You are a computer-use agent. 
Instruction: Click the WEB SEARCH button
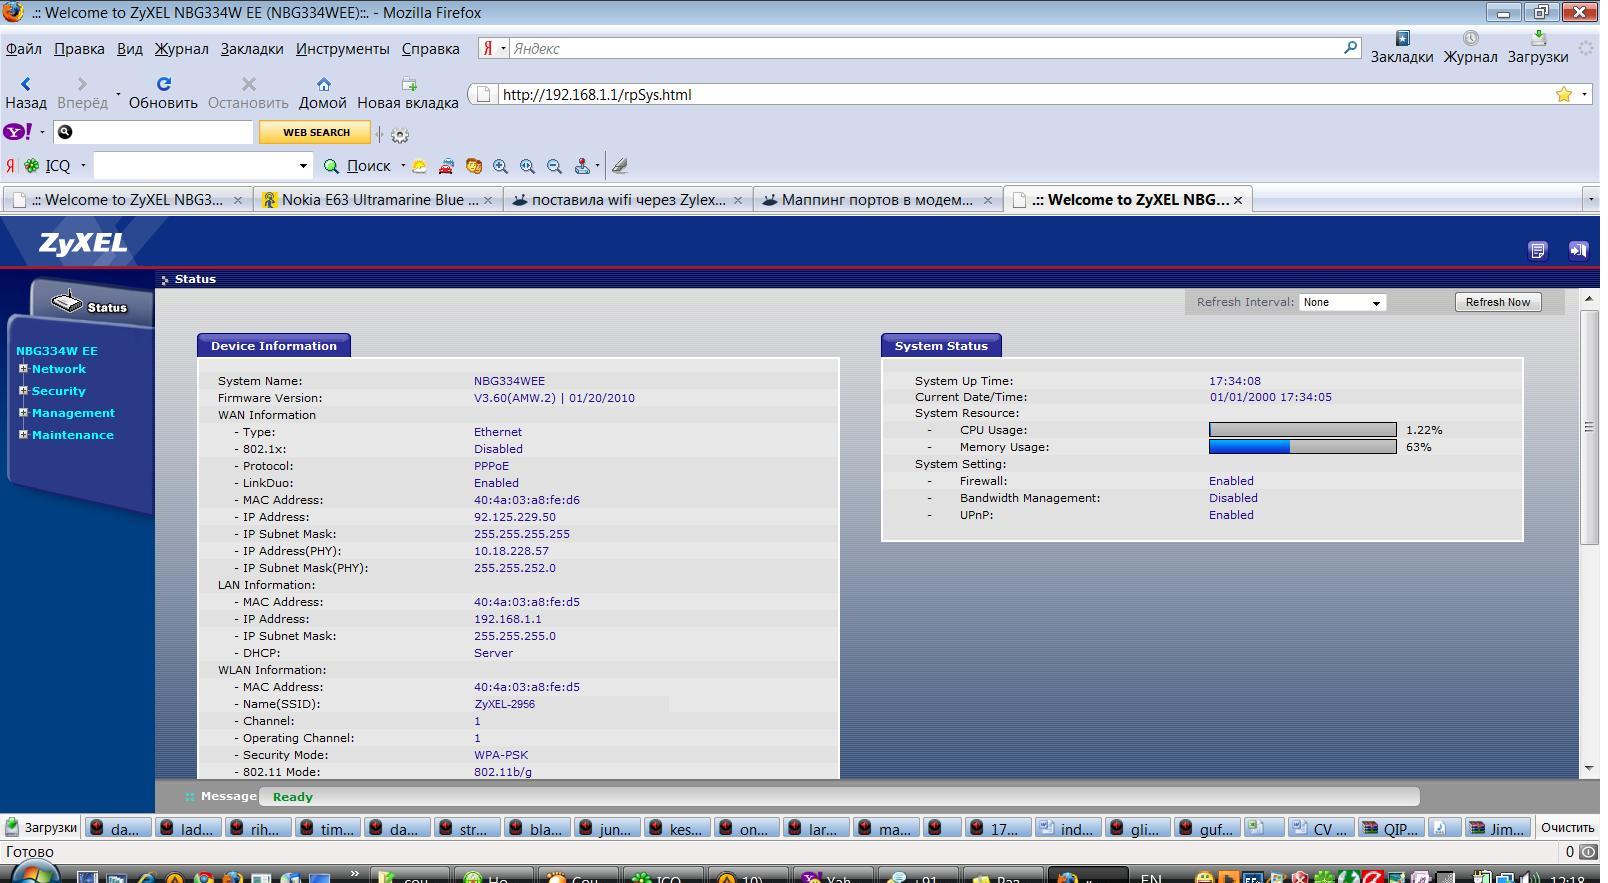(x=316, y=132)
